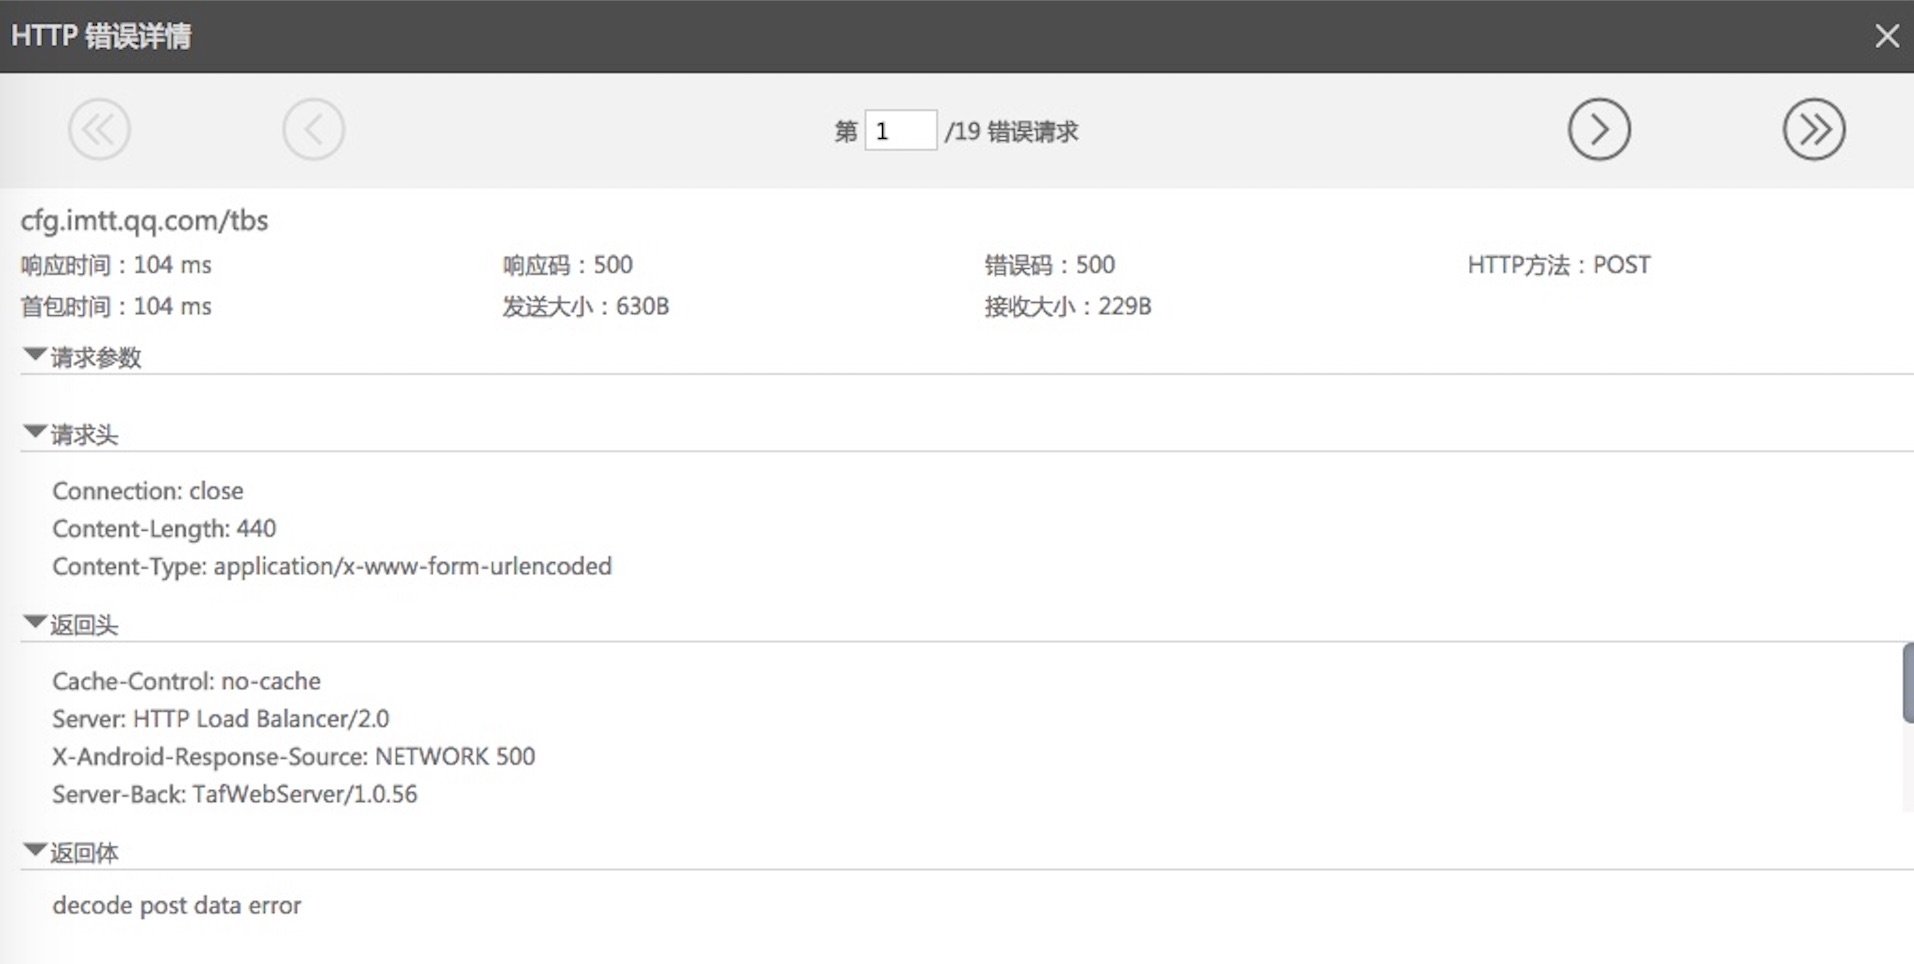Select the Connection: close header line
Screen dimensions: 1914x964
[x=148, y=491]
